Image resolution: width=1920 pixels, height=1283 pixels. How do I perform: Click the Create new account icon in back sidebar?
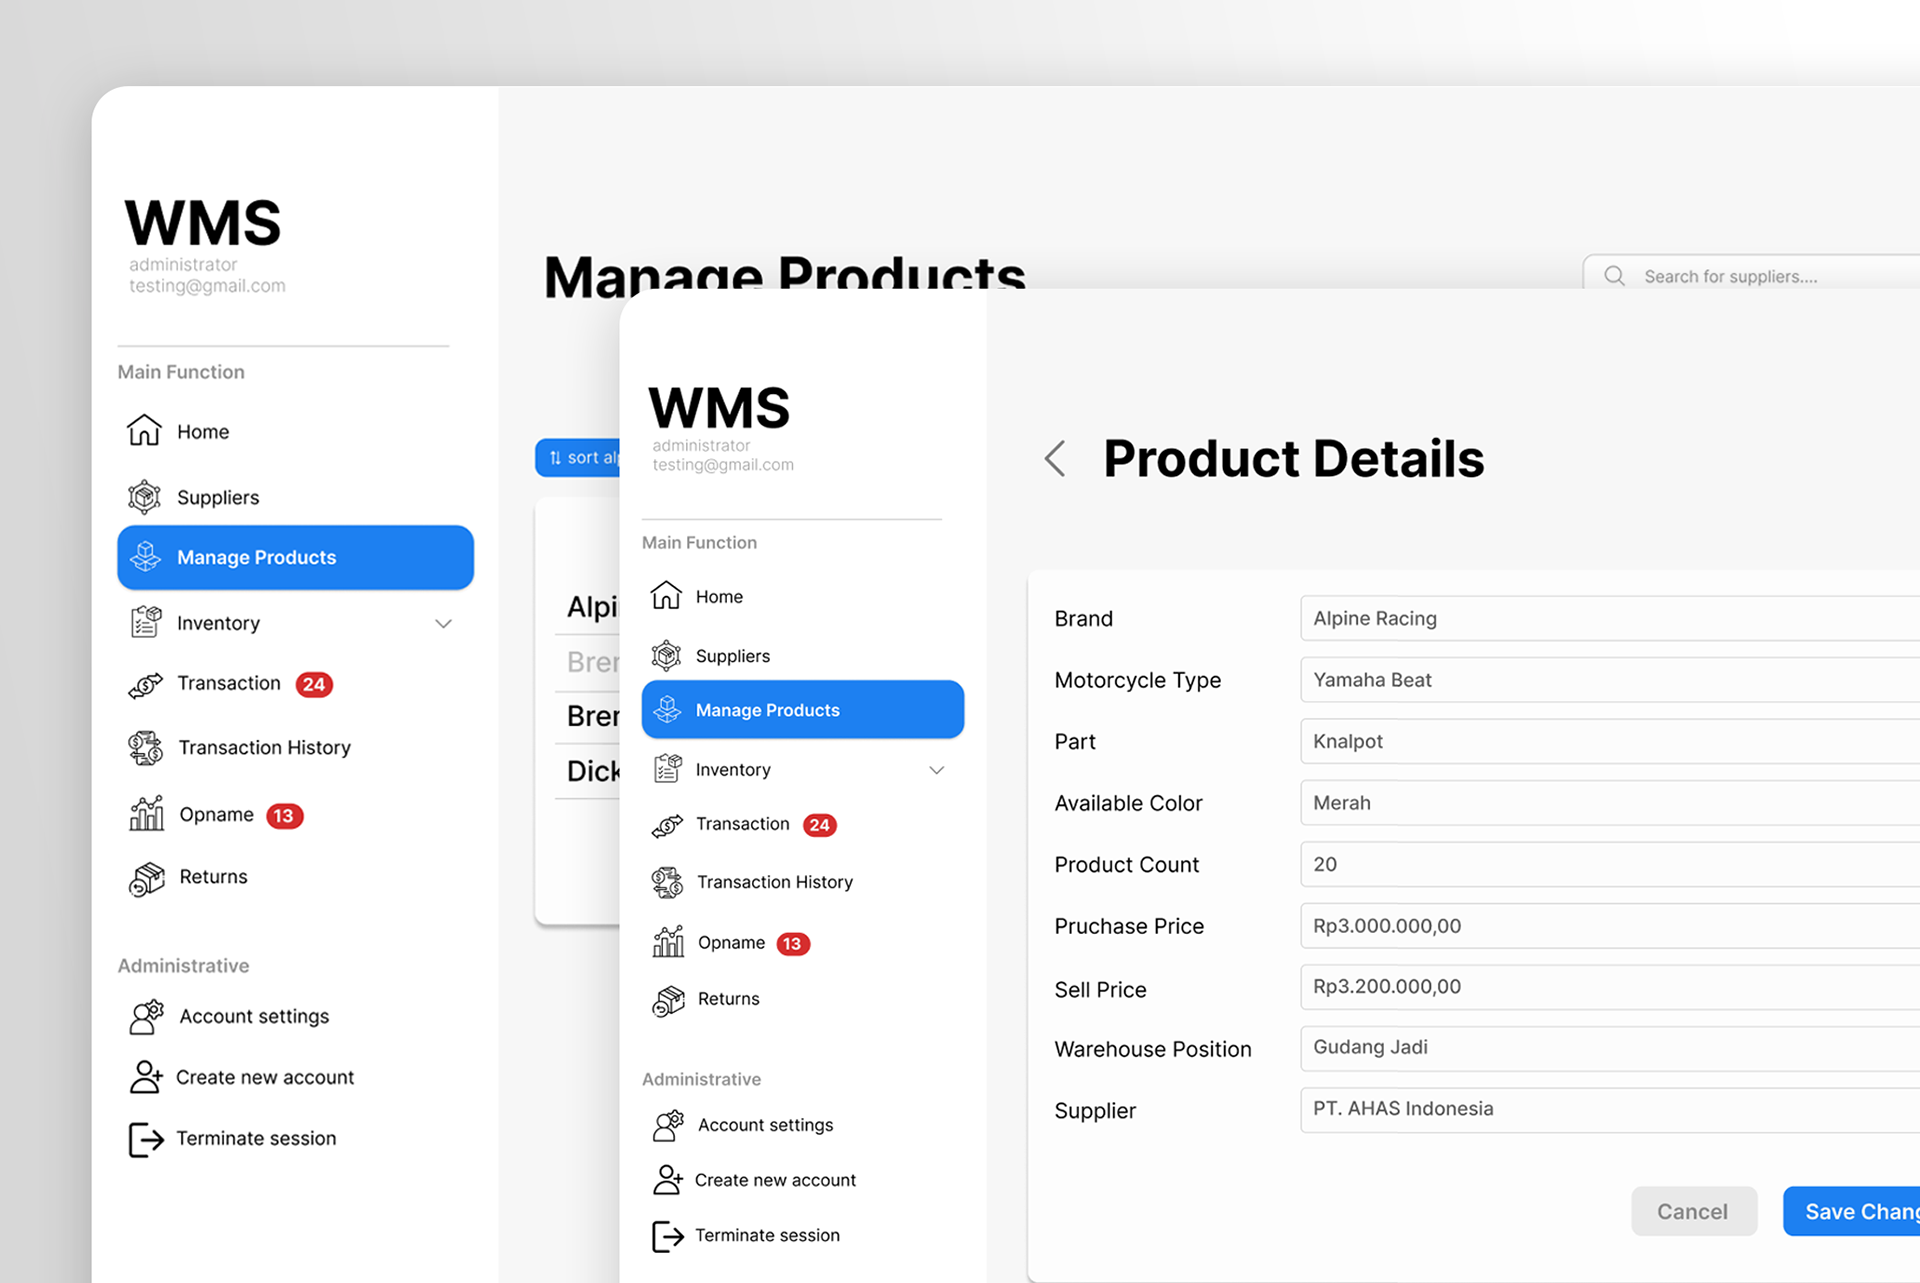pyautogui.click(x=146, y=1077)
